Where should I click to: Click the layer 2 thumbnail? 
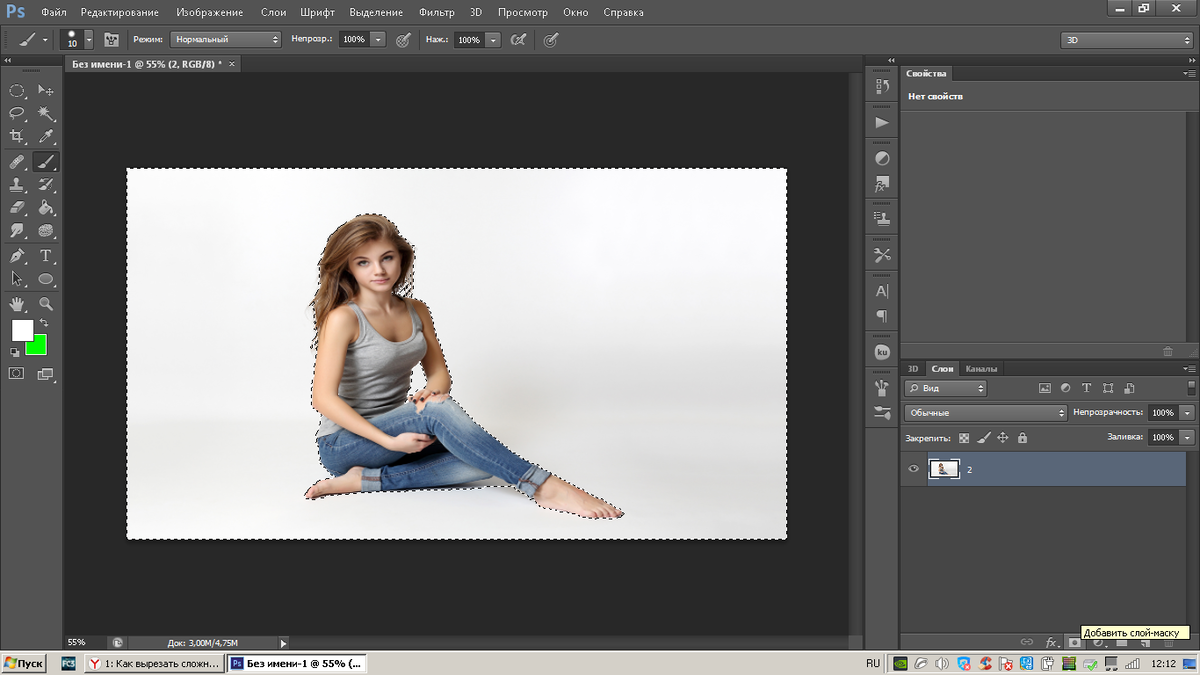[944, 469]
